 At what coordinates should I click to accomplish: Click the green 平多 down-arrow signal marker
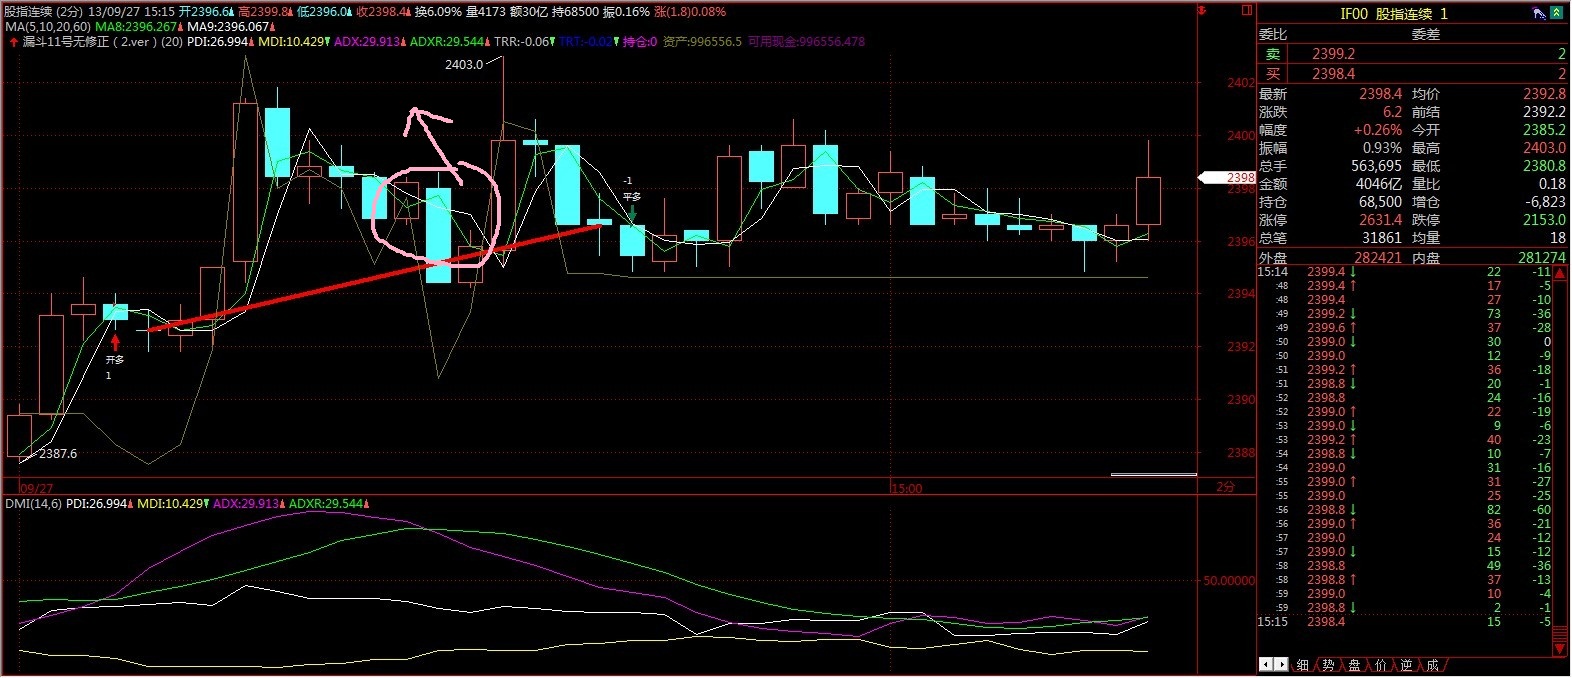632,212
